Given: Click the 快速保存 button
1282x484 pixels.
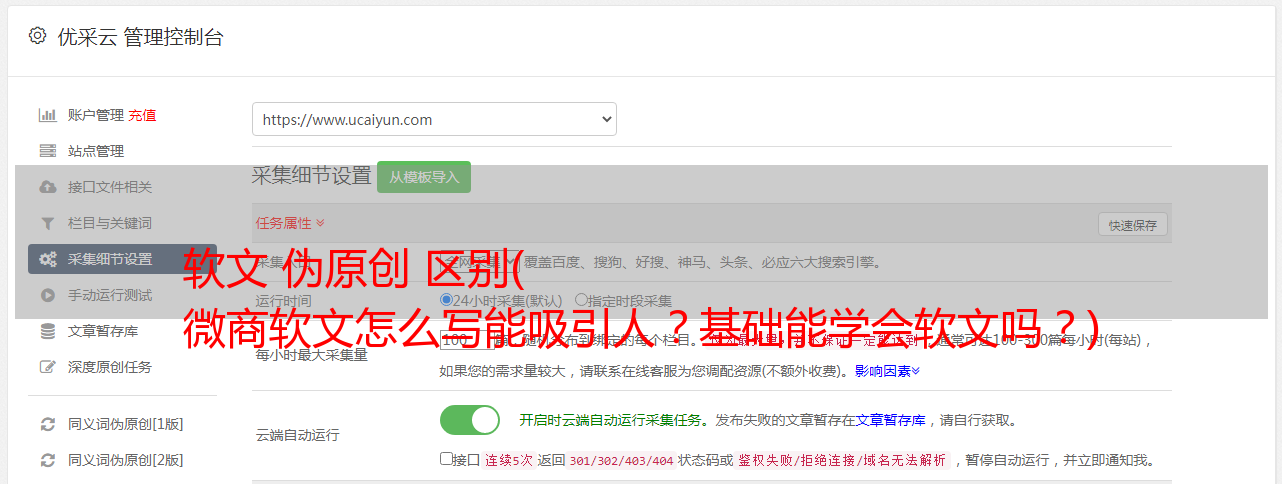Looking at the screenshot, I should (1133, 225).
